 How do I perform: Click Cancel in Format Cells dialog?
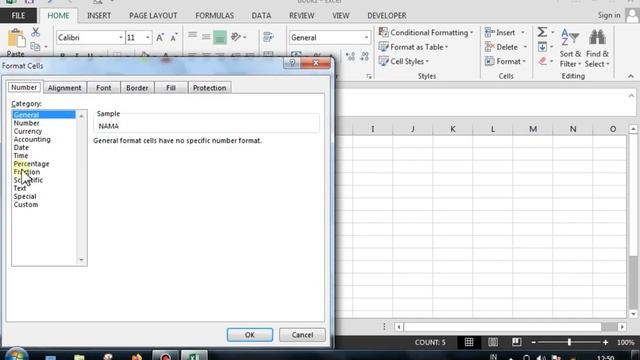click(302, 335)
